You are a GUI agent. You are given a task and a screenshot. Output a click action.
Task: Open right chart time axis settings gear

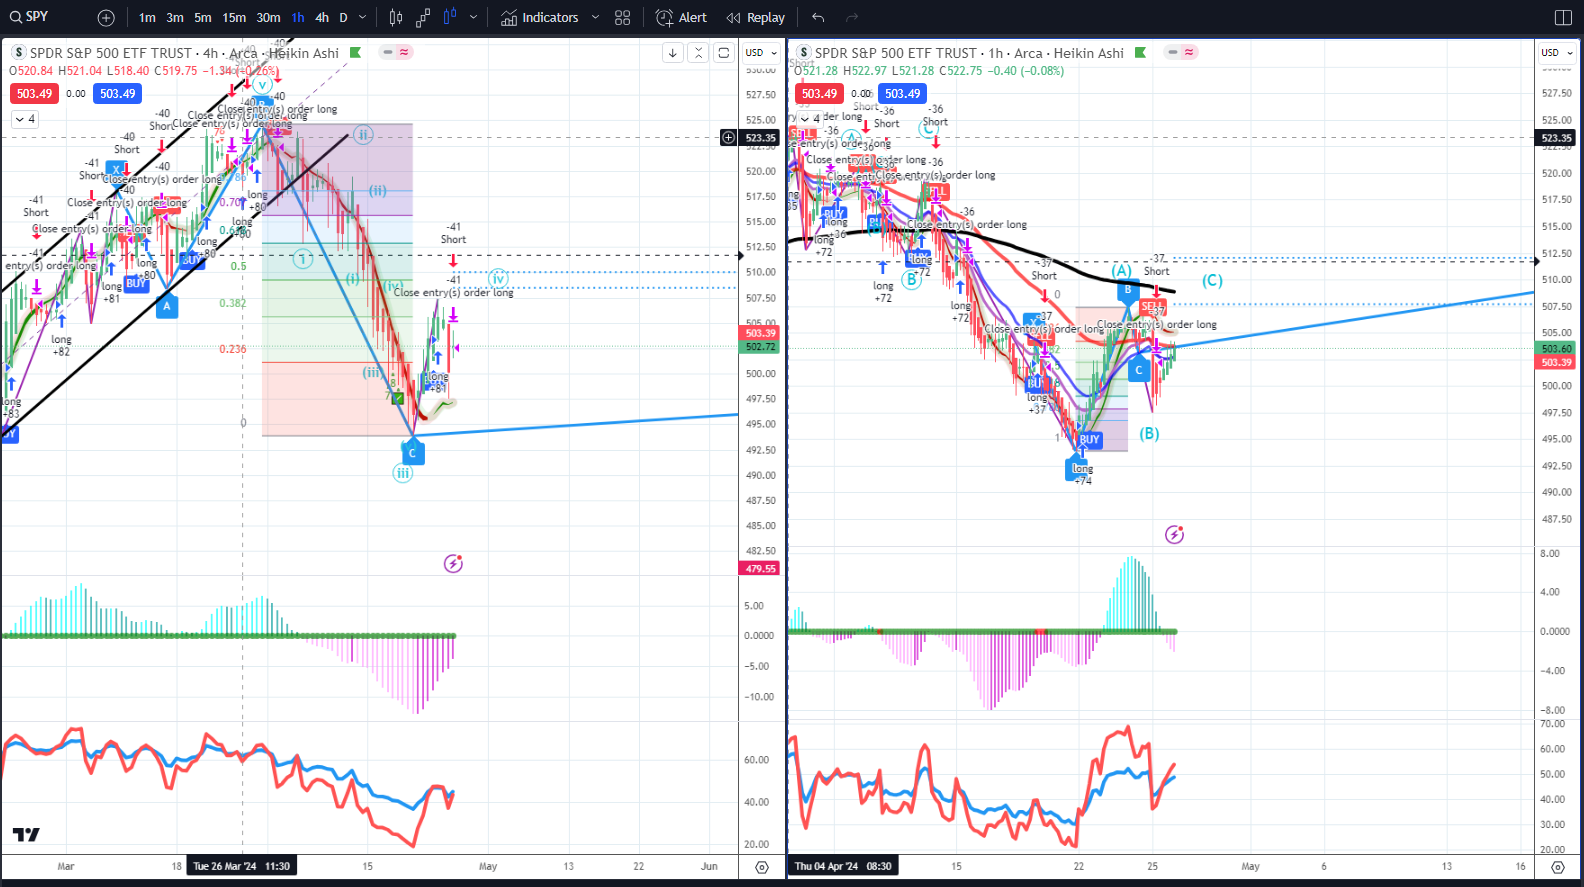pos(1557,867)
